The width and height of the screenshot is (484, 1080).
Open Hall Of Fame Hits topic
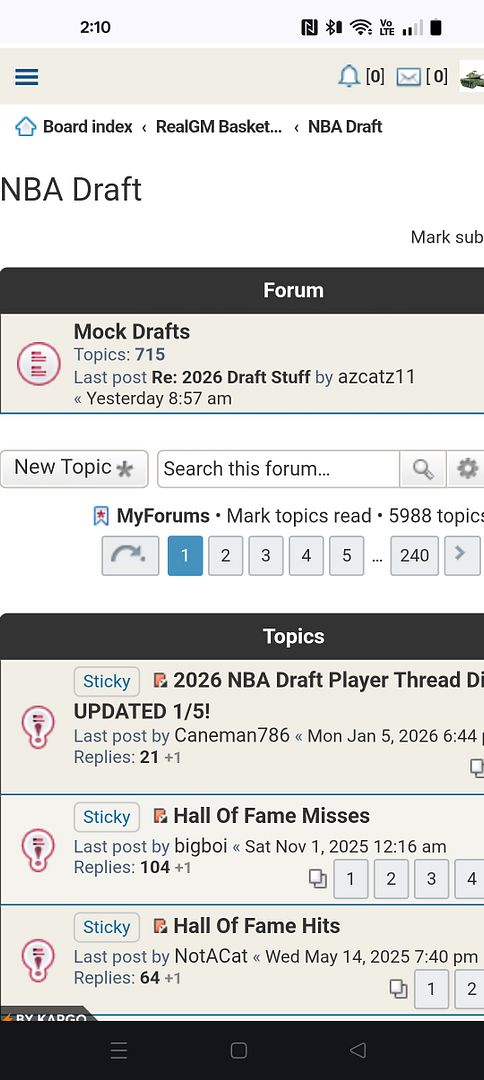tap(257, 926)
